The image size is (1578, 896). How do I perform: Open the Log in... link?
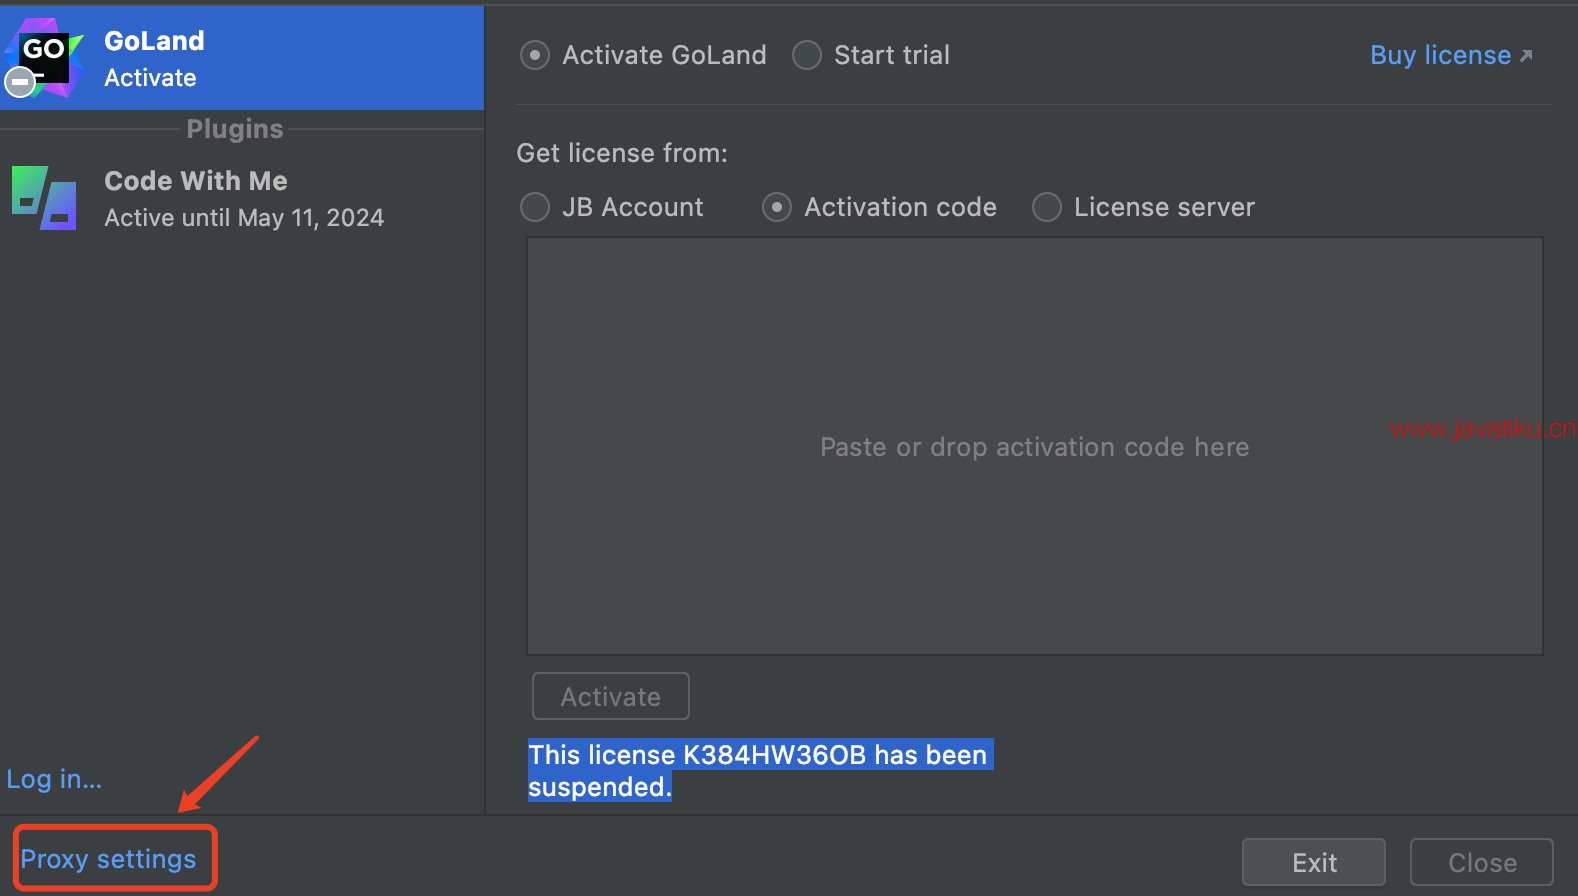click(x=54, y=779)
